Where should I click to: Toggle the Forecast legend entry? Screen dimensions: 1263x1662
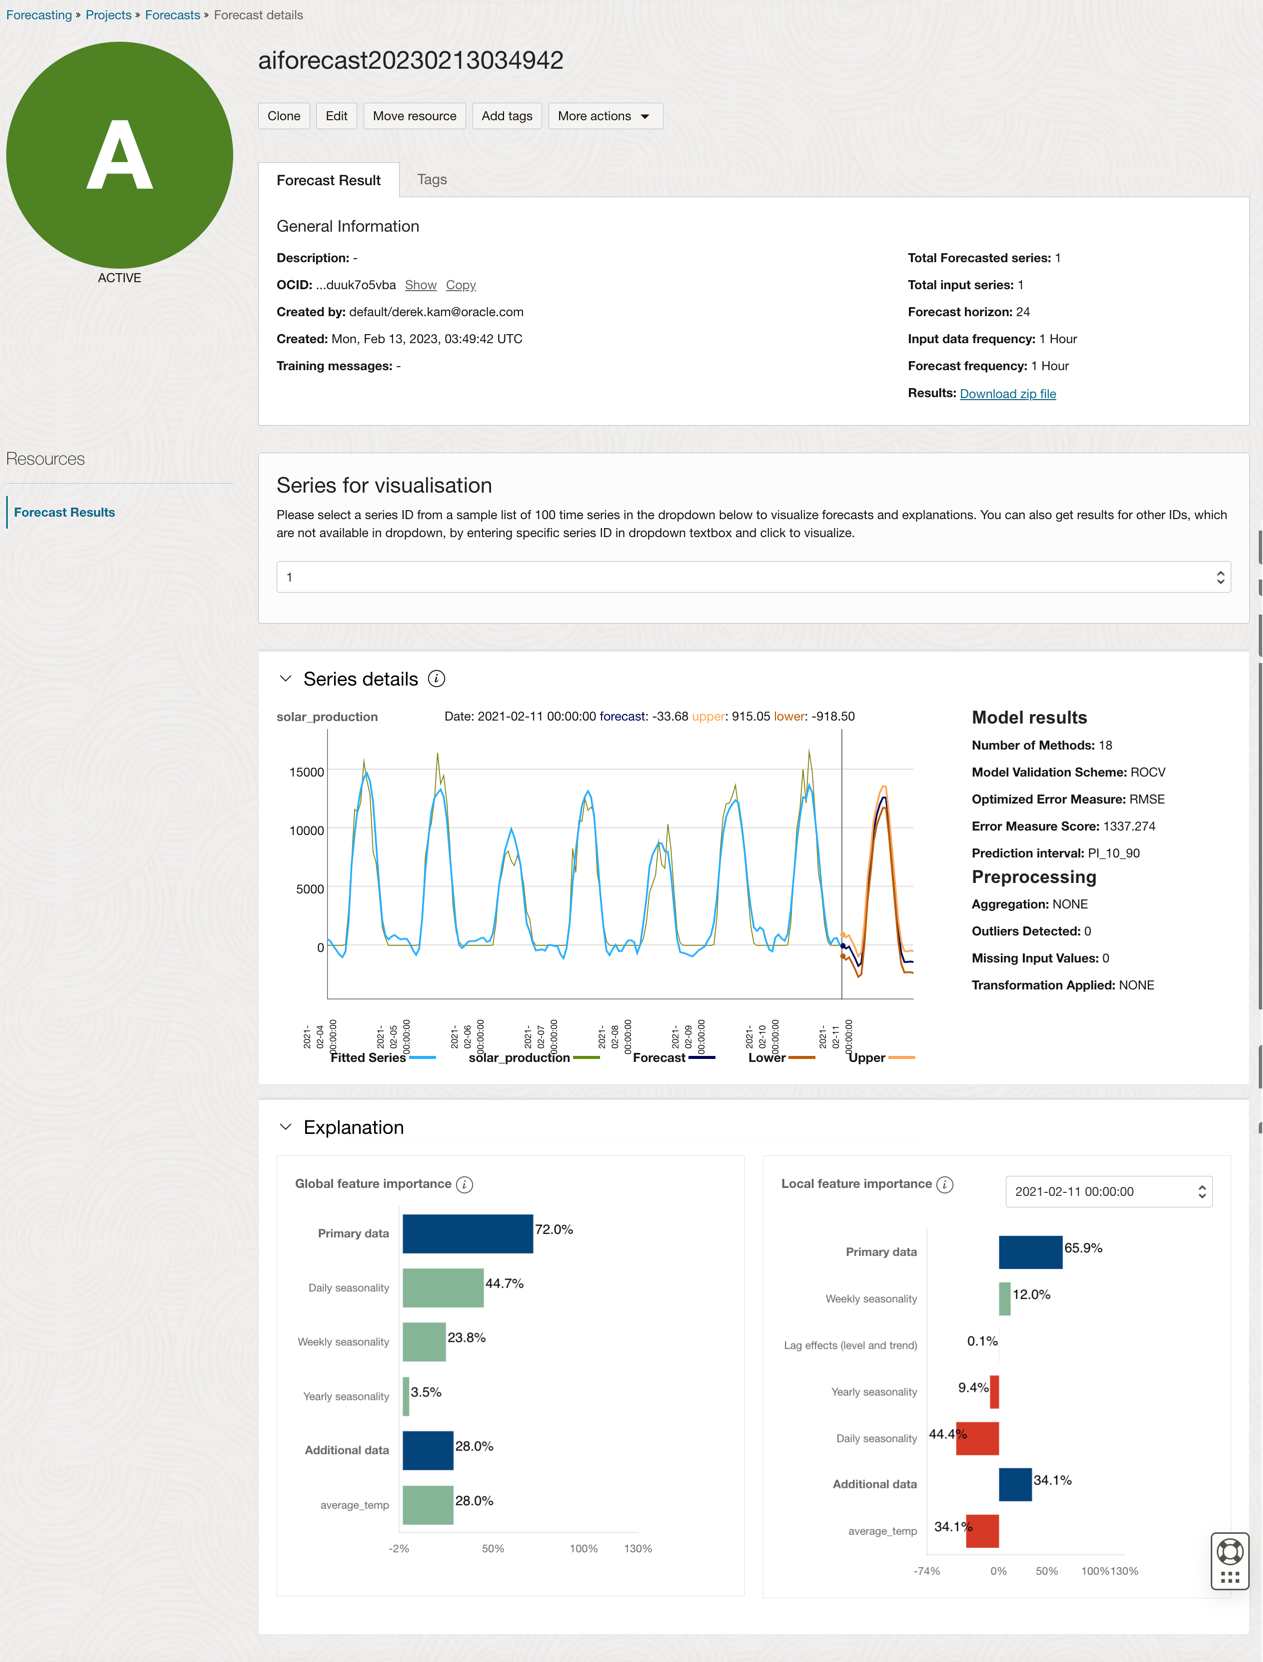click(673, 1058)
